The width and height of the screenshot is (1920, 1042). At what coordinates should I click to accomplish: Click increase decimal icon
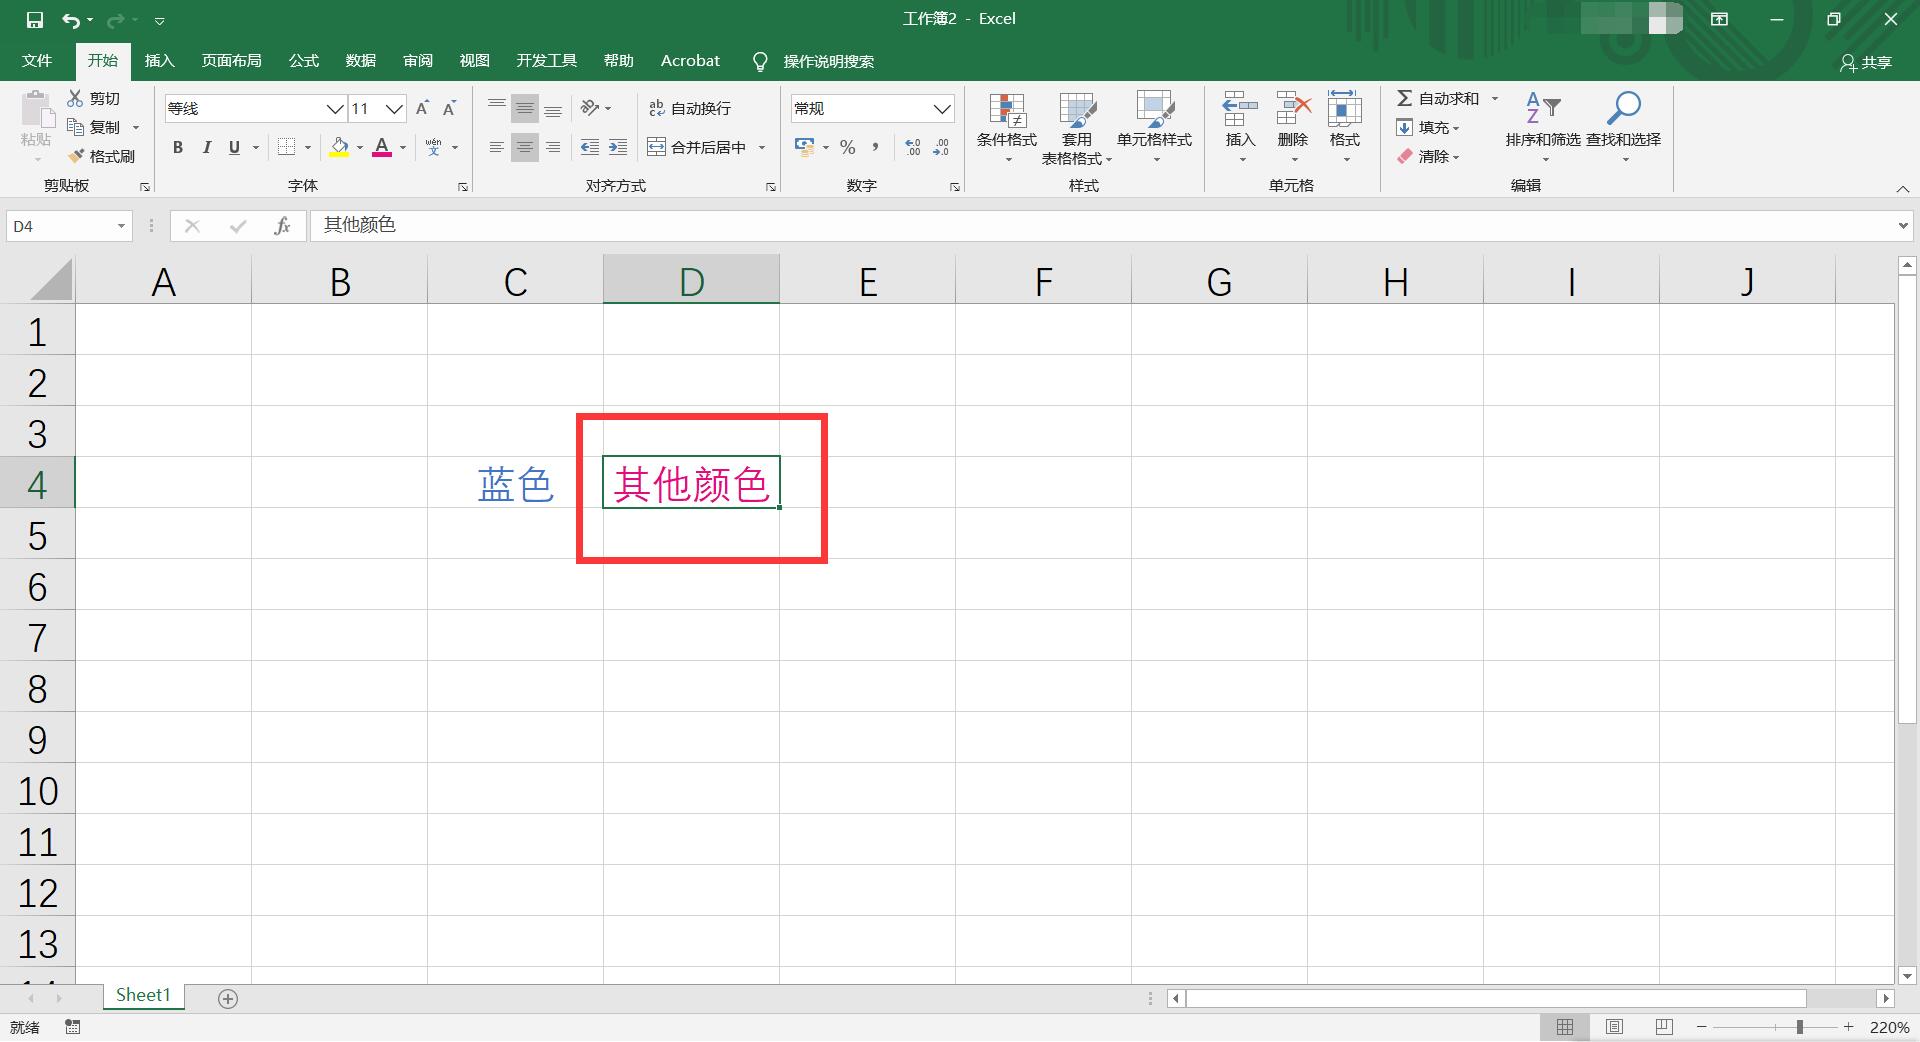tap(913, 147)
